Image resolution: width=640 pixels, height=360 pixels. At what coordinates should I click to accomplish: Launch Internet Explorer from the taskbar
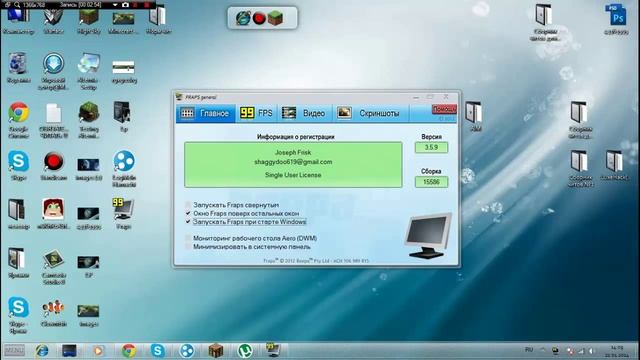tap(42, 351)
